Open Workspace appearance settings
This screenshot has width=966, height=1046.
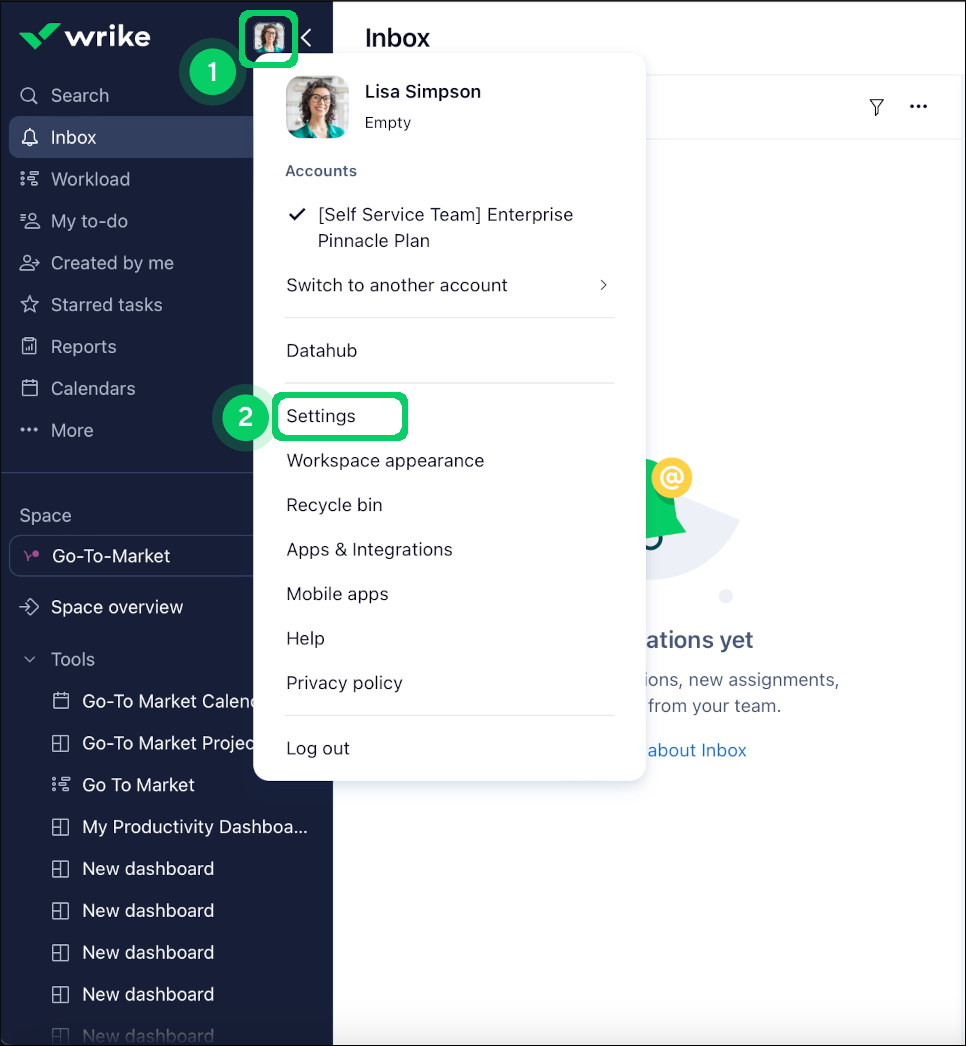tap(385, 461)
